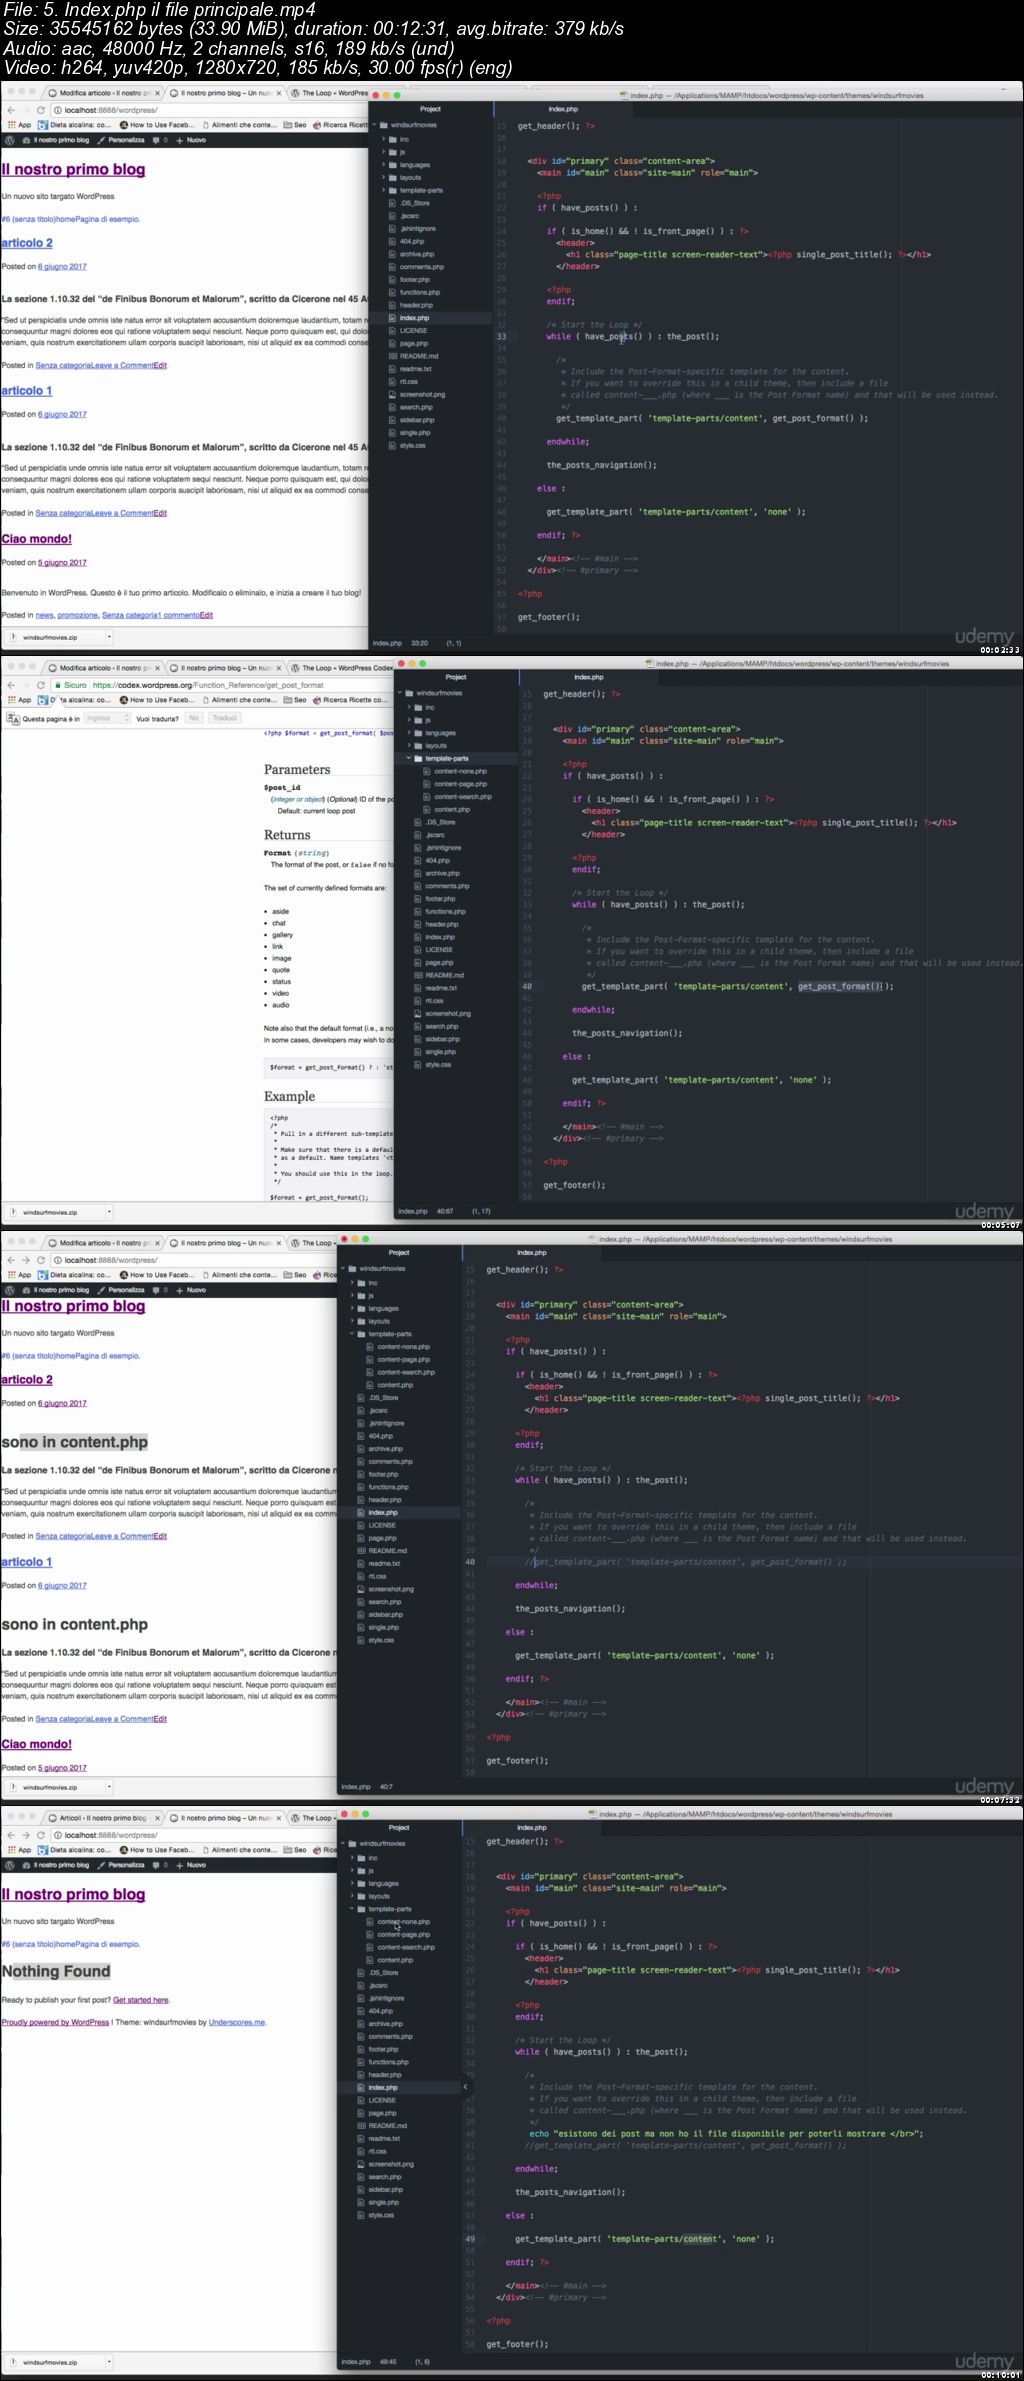
Task: Open functions.php in third frame tree
Action: click(x=383, y=1487)
